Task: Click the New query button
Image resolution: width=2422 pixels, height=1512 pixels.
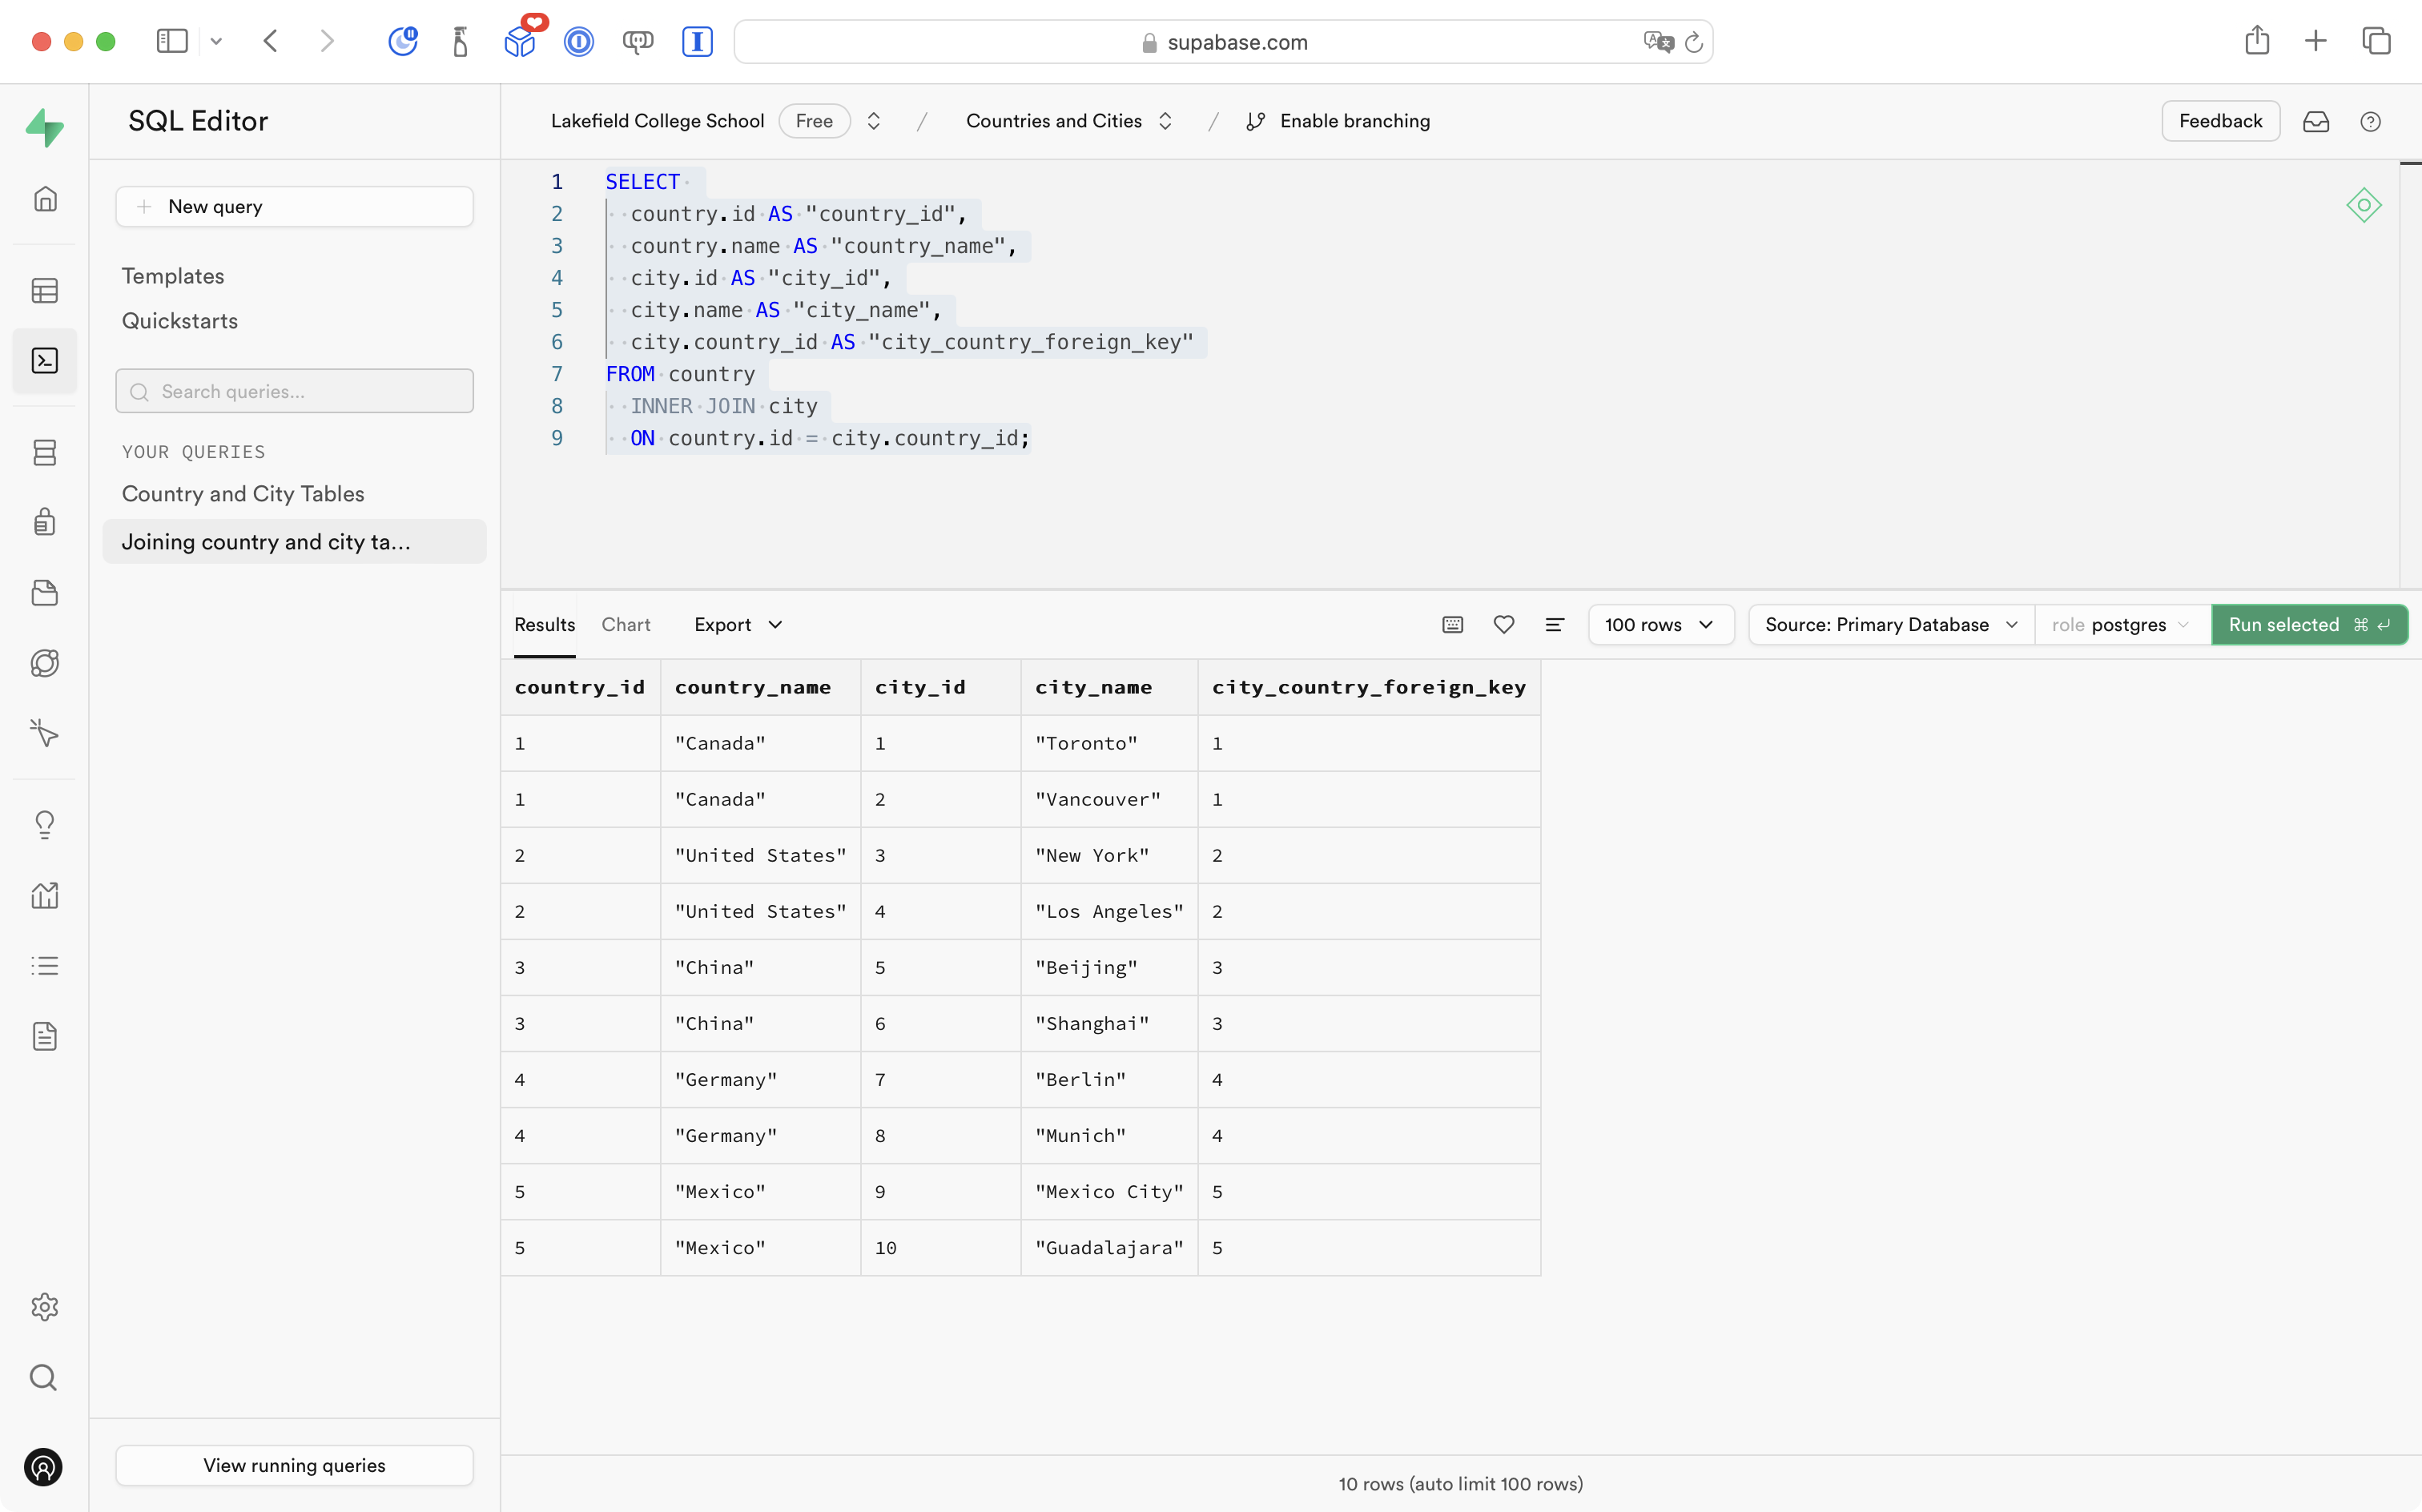Action: coord(294,207)
